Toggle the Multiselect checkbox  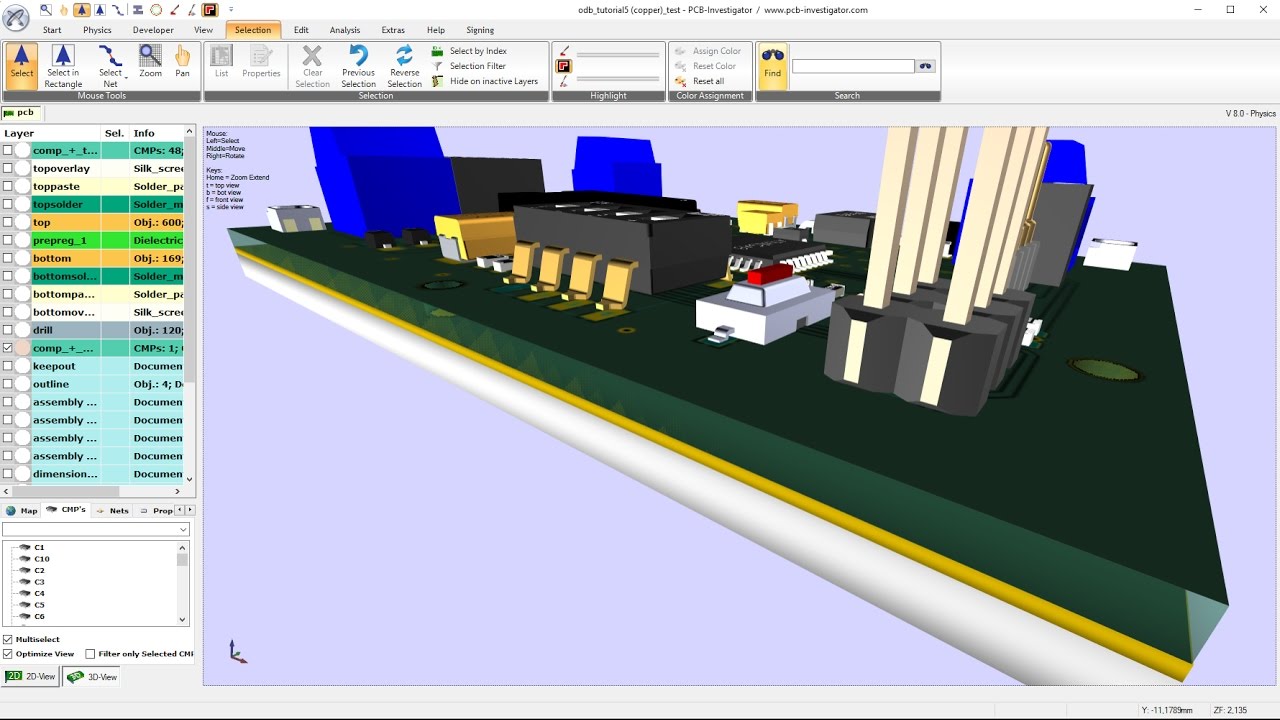[x=8, y=639]
